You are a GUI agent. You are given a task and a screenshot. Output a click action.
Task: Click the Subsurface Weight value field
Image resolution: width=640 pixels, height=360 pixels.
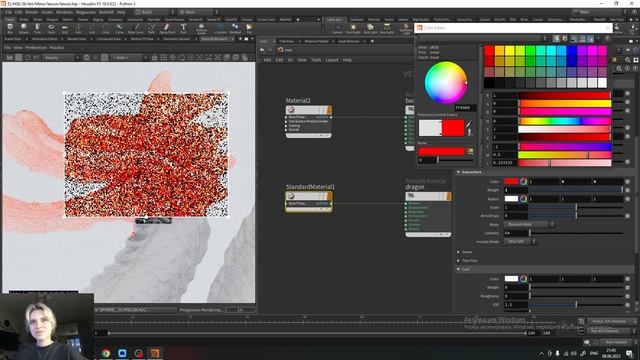[x=516, y=190]
